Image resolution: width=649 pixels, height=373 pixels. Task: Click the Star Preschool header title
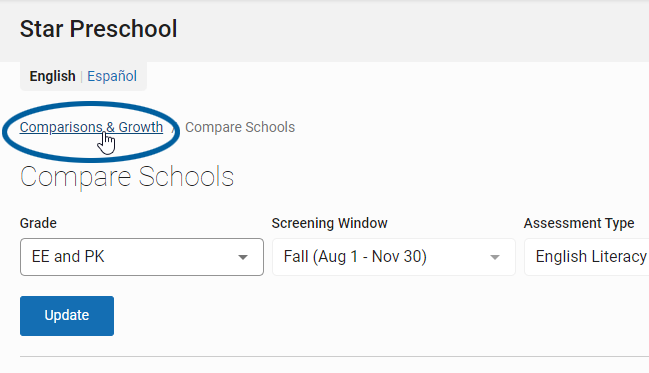[x=99, y=29]
